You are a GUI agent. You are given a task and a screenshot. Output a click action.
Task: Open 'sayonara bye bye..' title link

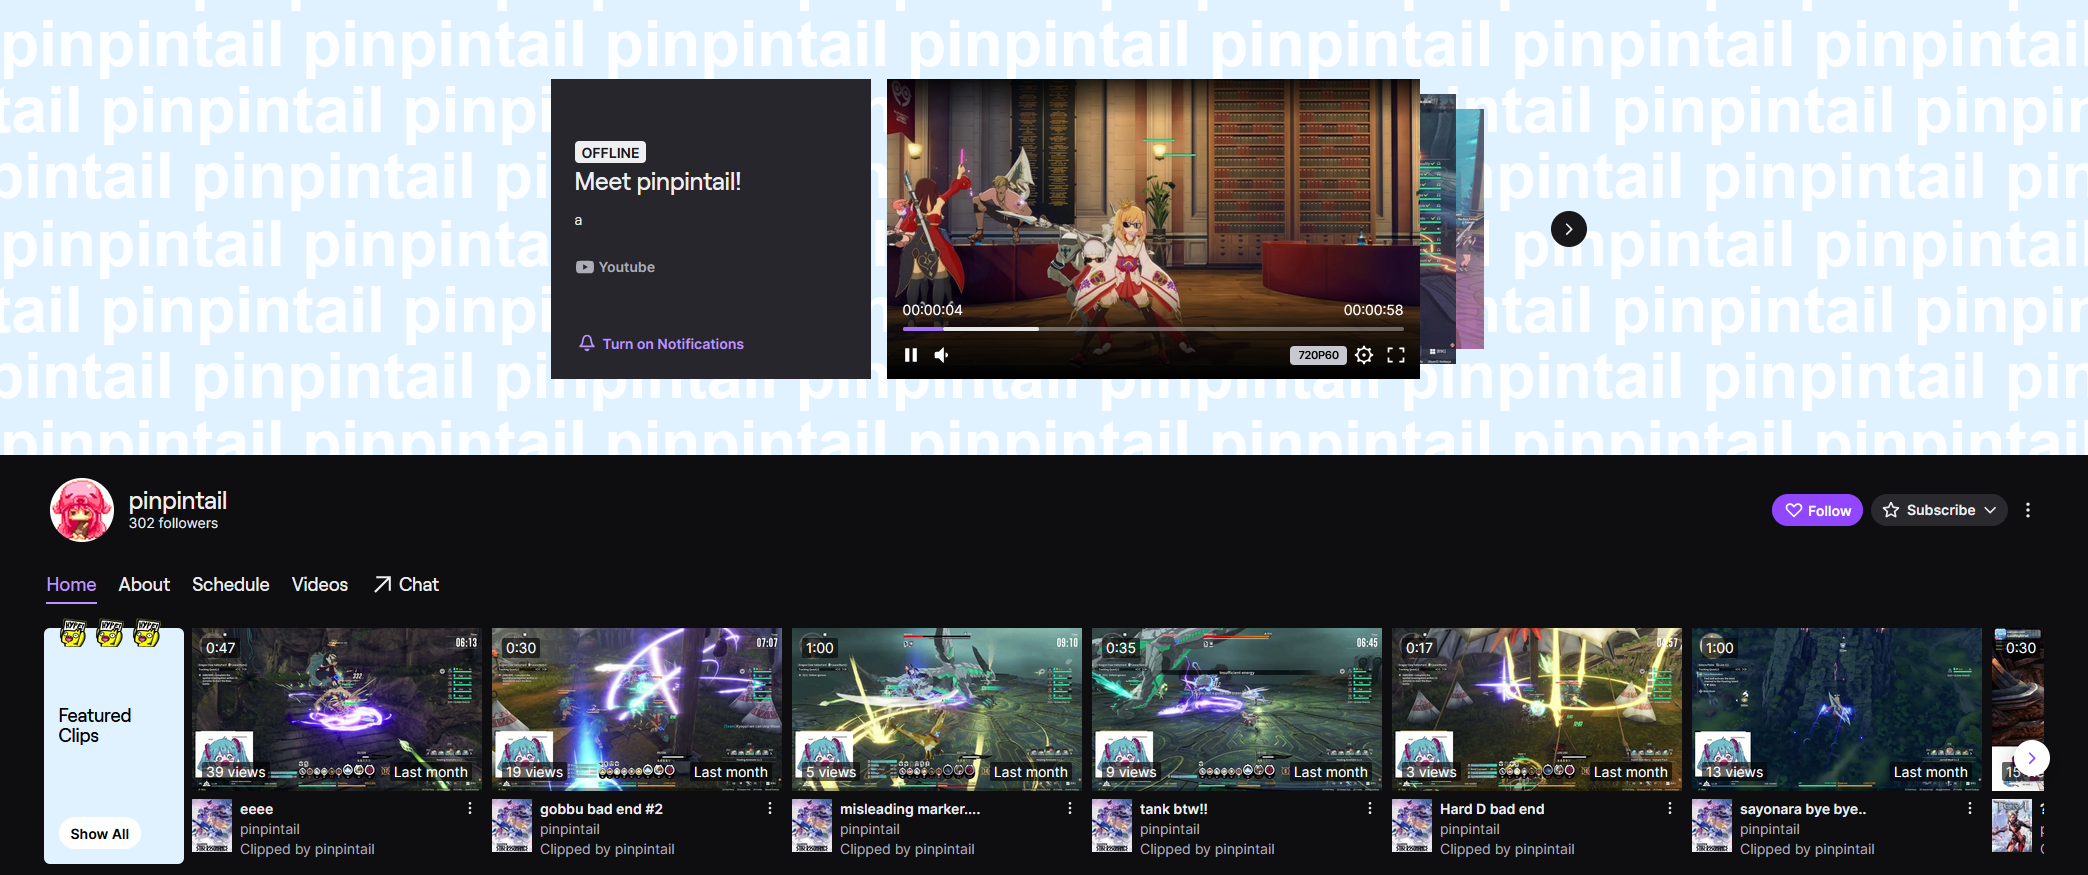pyautogui.click(x=1803, y=809)
